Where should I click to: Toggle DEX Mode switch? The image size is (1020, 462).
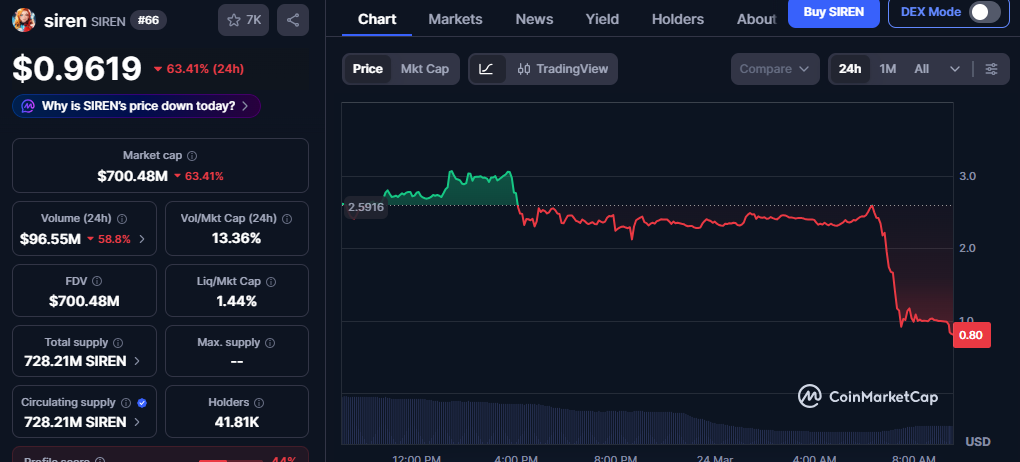pyautogui.click(x=985, y=12)
